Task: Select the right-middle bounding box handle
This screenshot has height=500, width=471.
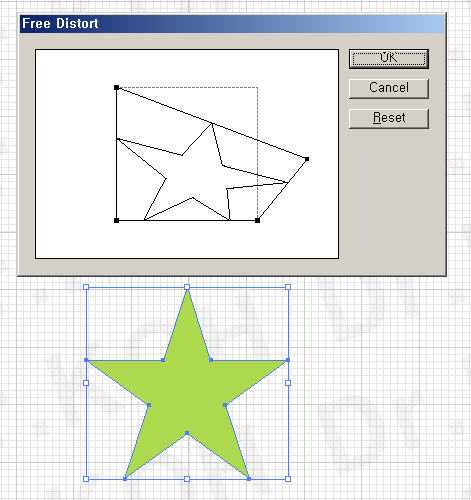Action: click(x=288, y=383)
